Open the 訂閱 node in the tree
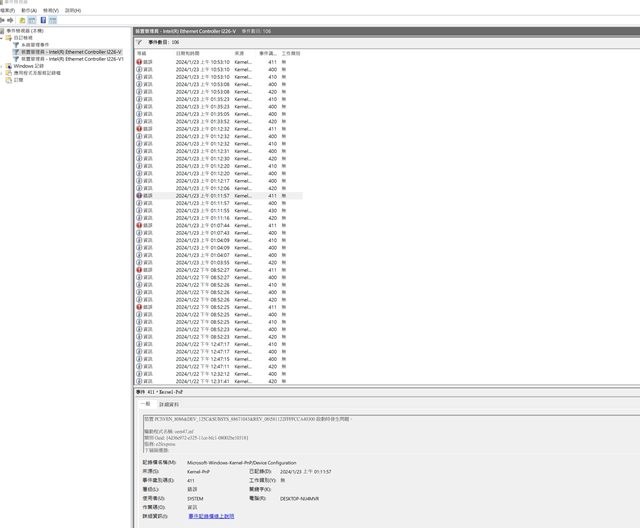The height and width of the screenshot is (528, 640). [x=18, y=80]
